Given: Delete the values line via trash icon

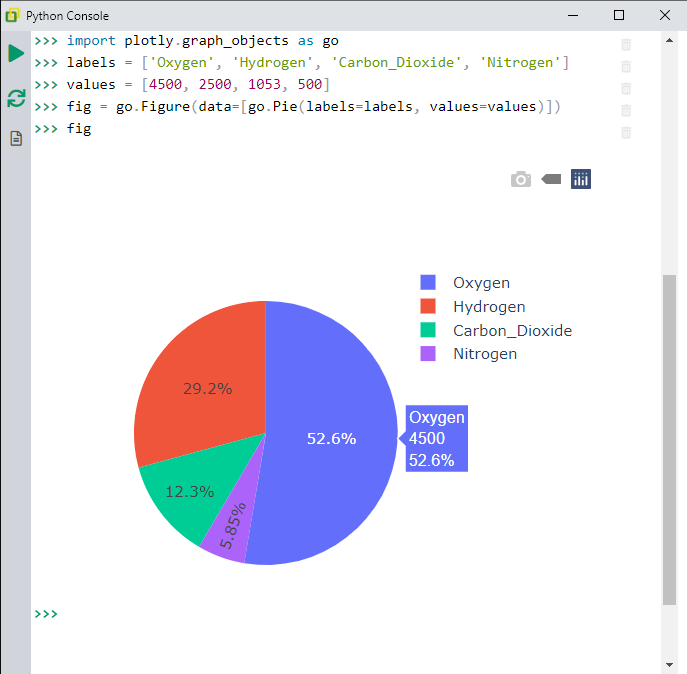Looking at the screenshot, I should [626, 89].
